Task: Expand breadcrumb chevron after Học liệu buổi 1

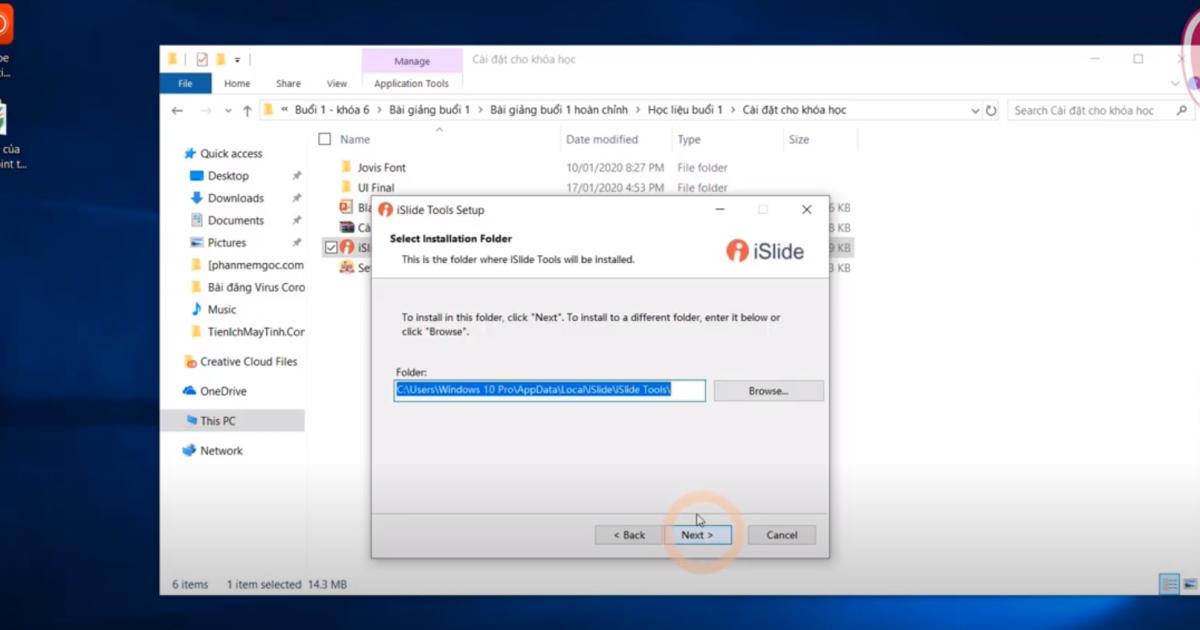Action: click(x=733, y=110)
